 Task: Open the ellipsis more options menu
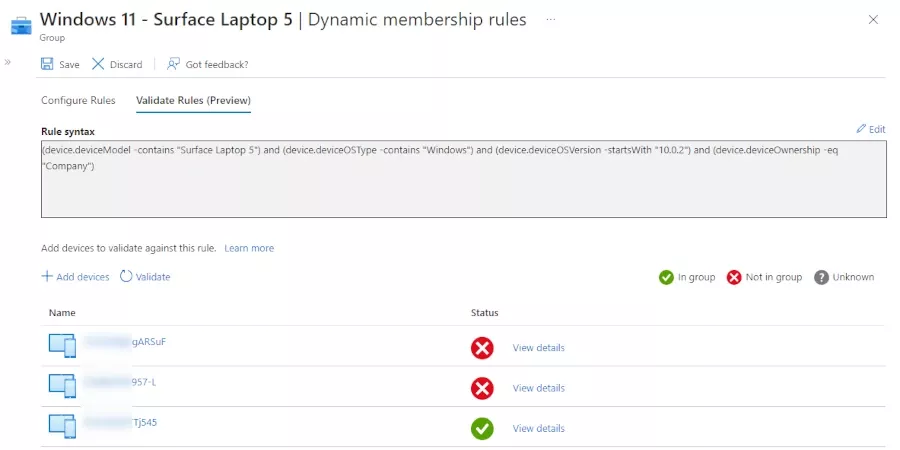(550, 20)
